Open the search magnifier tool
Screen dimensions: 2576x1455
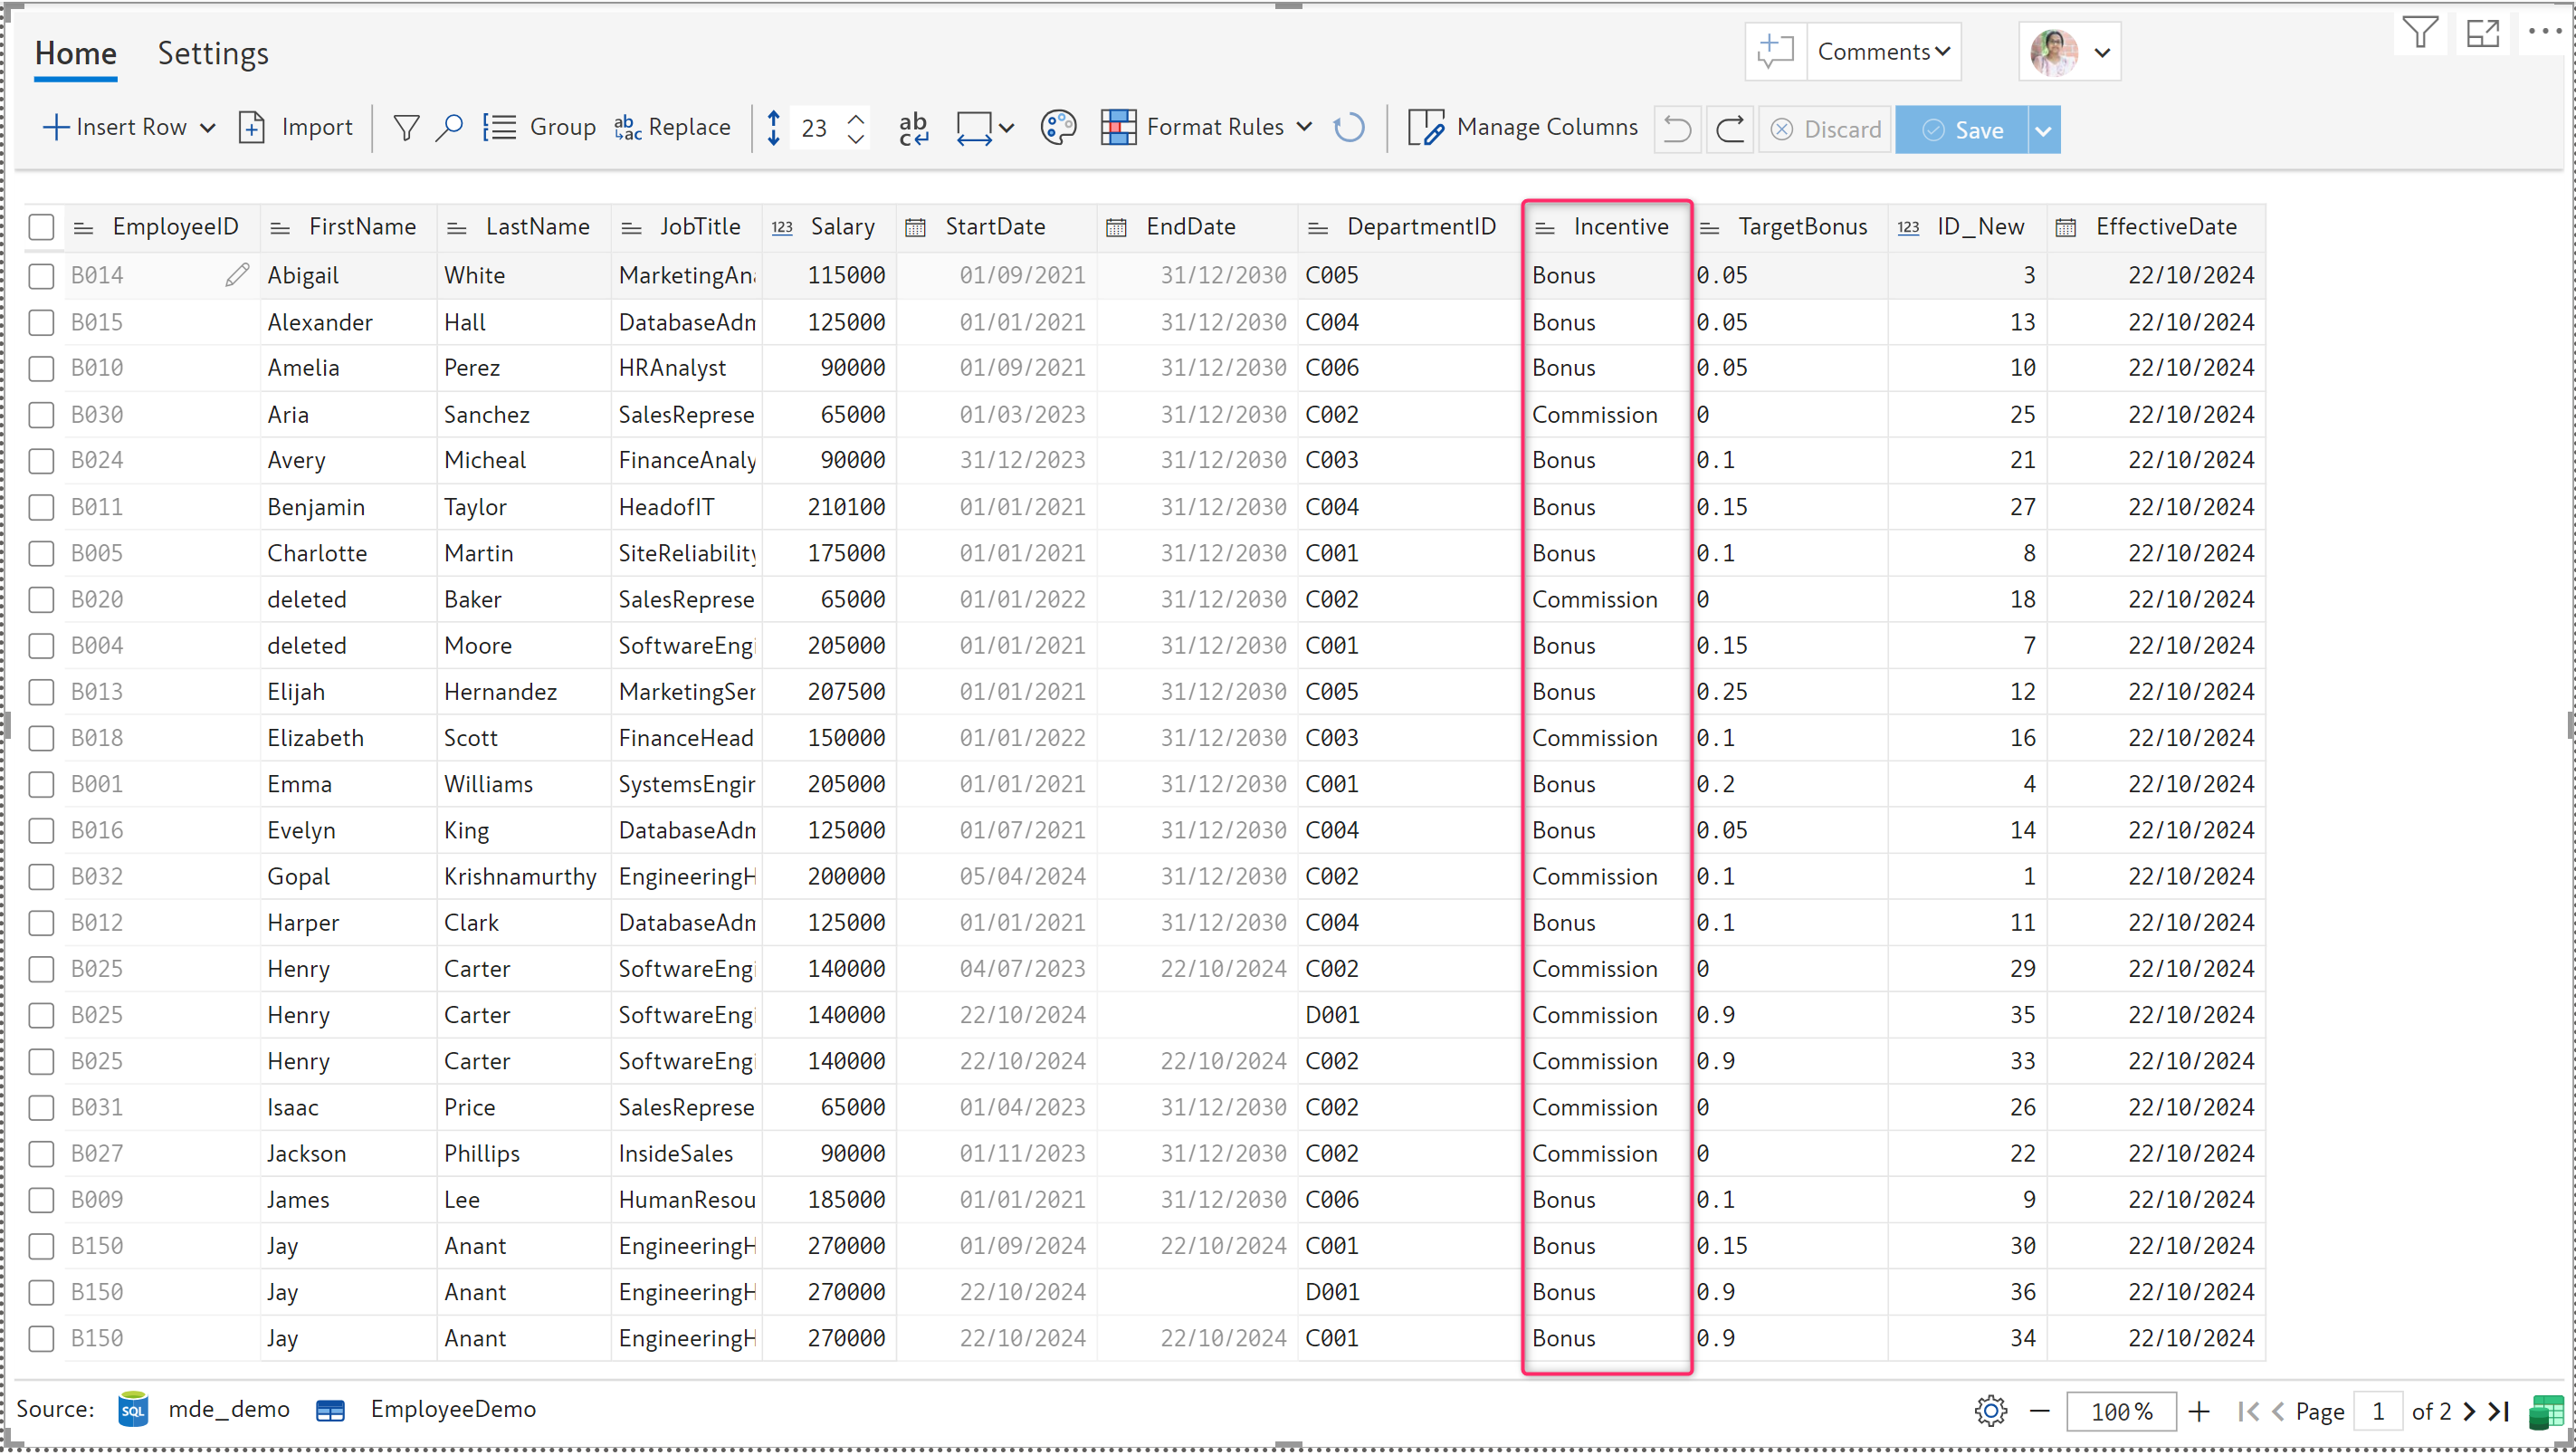pos(449,128)
